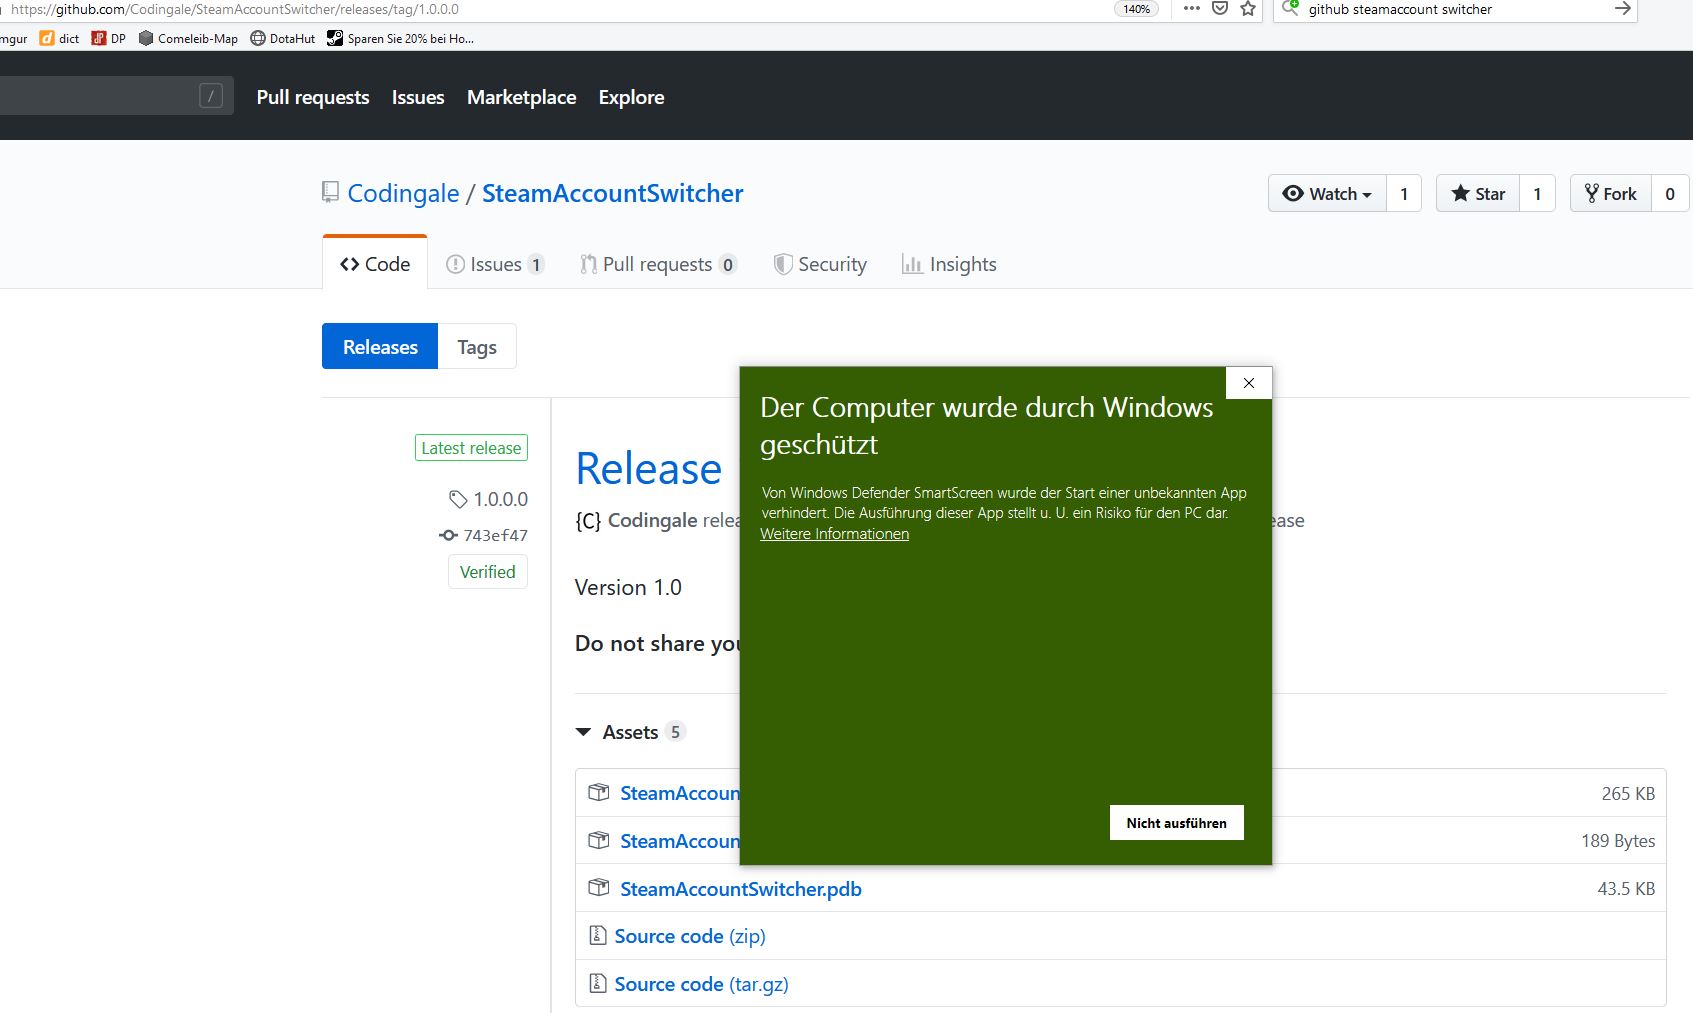Click the watchers count next to Watch

click(x=1404, y=194)
